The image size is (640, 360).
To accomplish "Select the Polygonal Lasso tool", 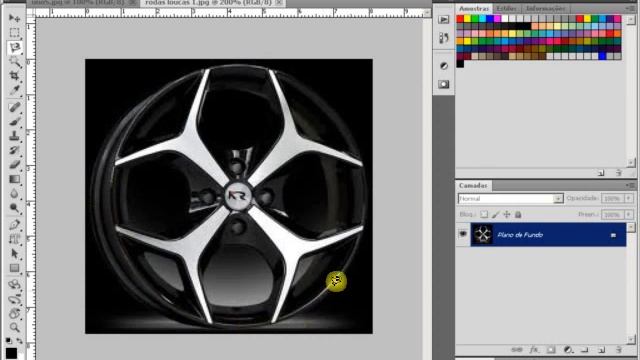I will click(x=14, y=47).
